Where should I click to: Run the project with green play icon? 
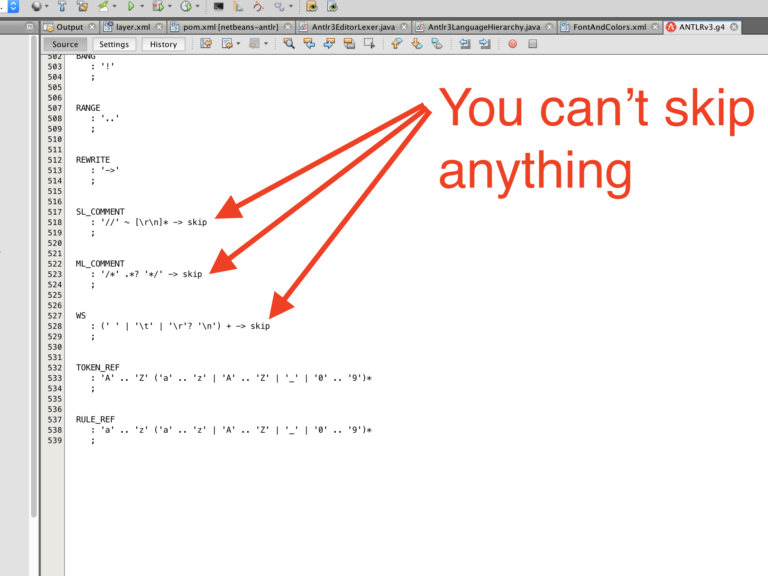pos(131,6)
